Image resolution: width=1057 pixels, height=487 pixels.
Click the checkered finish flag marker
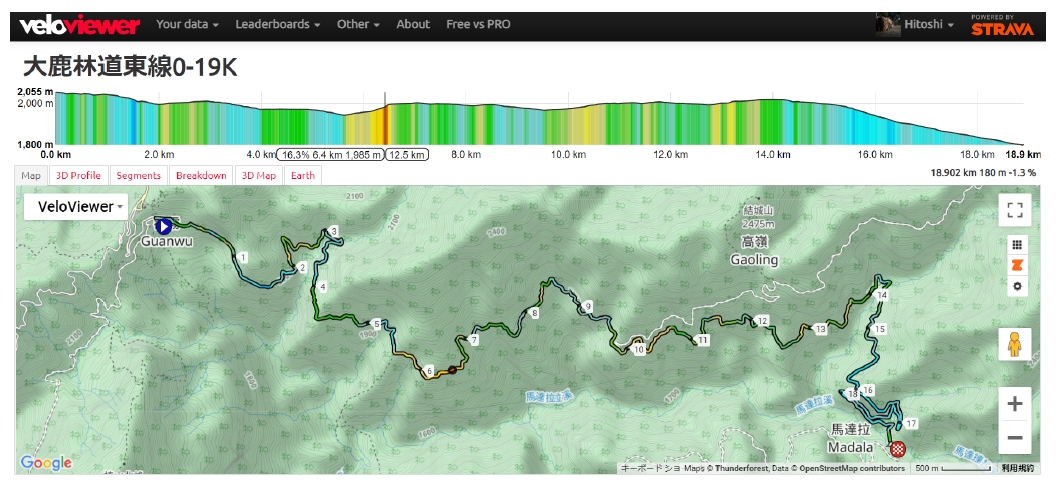point(898,448)
